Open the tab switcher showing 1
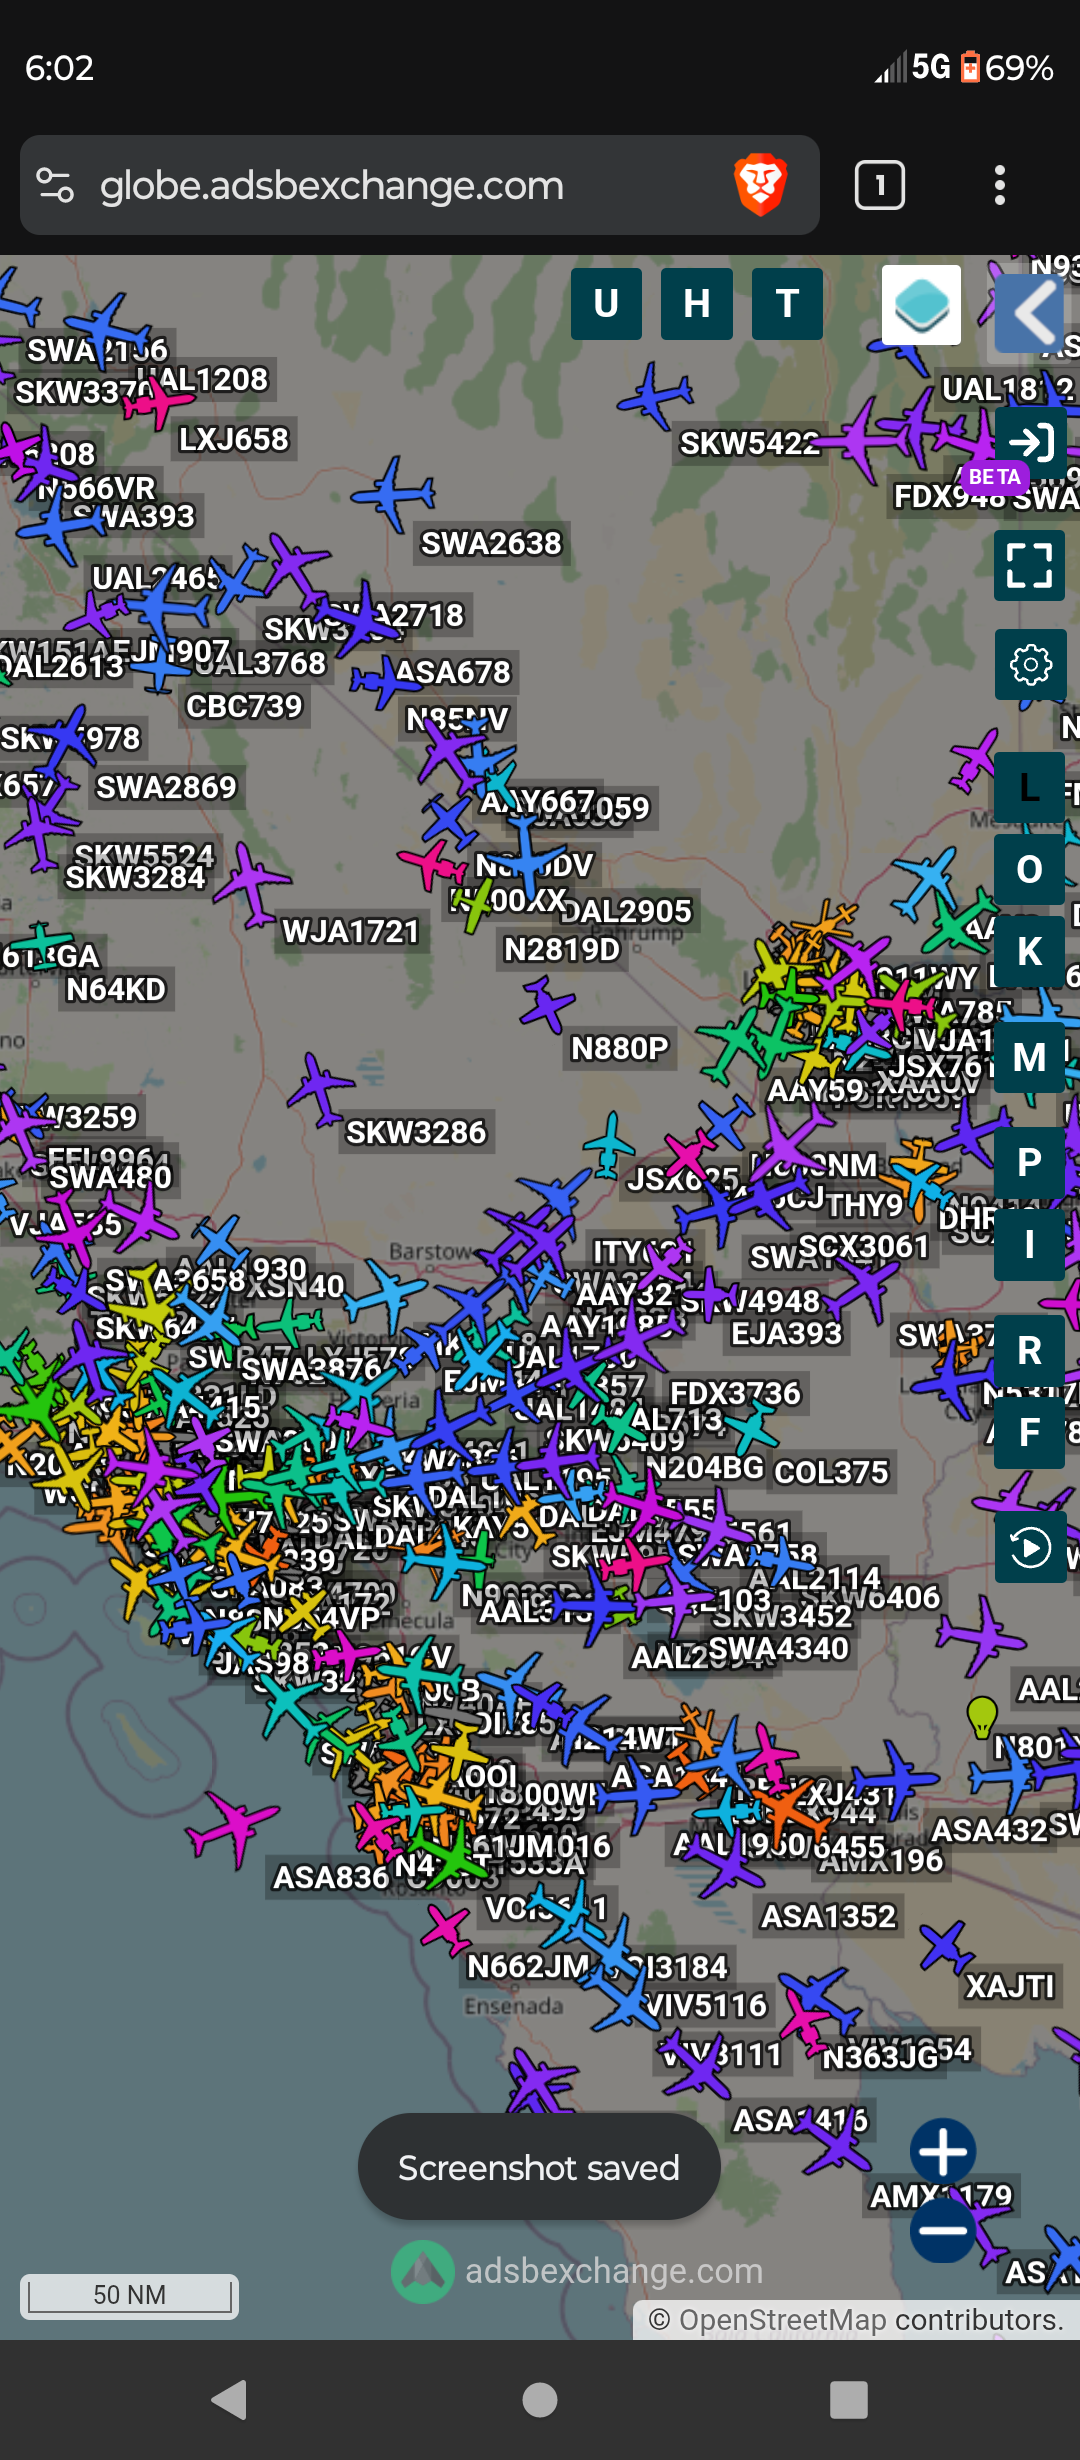 880,185
